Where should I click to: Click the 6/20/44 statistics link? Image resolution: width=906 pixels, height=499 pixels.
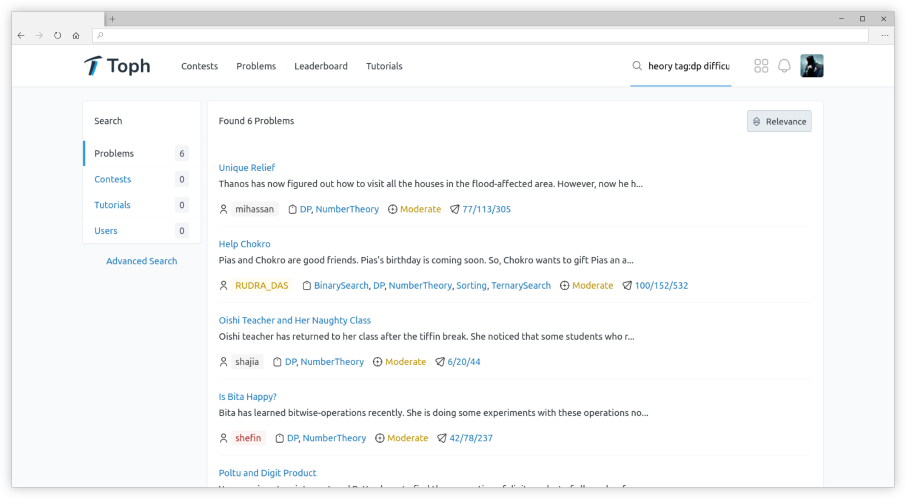click(463, 362)
